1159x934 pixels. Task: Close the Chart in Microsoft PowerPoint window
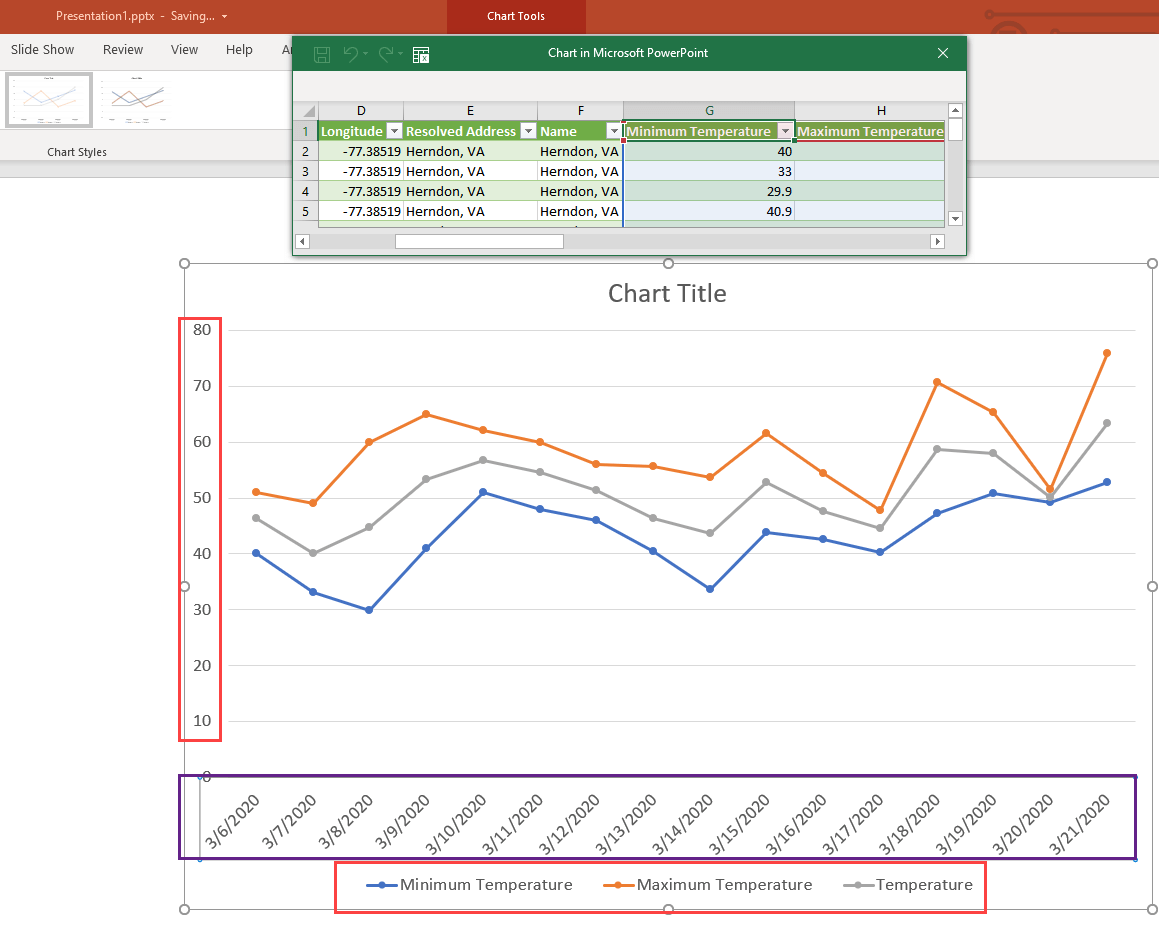[942, 54]
